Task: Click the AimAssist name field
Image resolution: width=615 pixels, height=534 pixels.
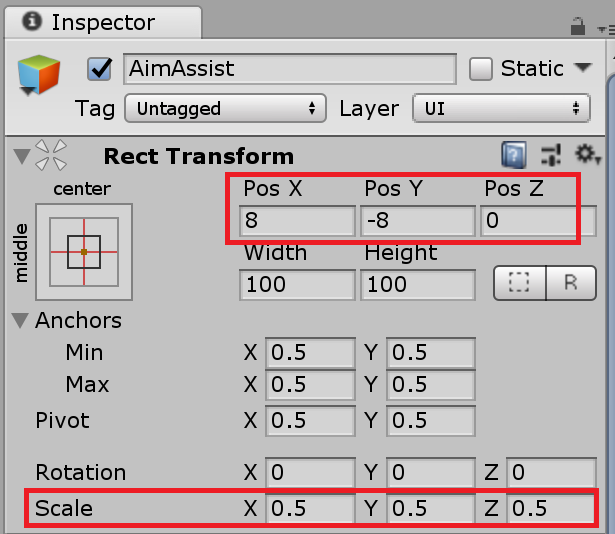Action: pos(289,69)
